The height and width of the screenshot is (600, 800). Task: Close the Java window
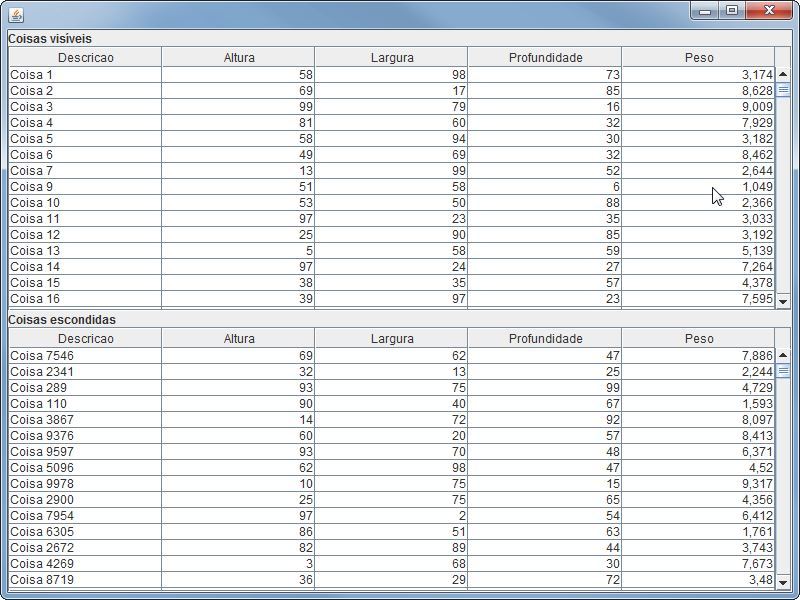[769, 11]
